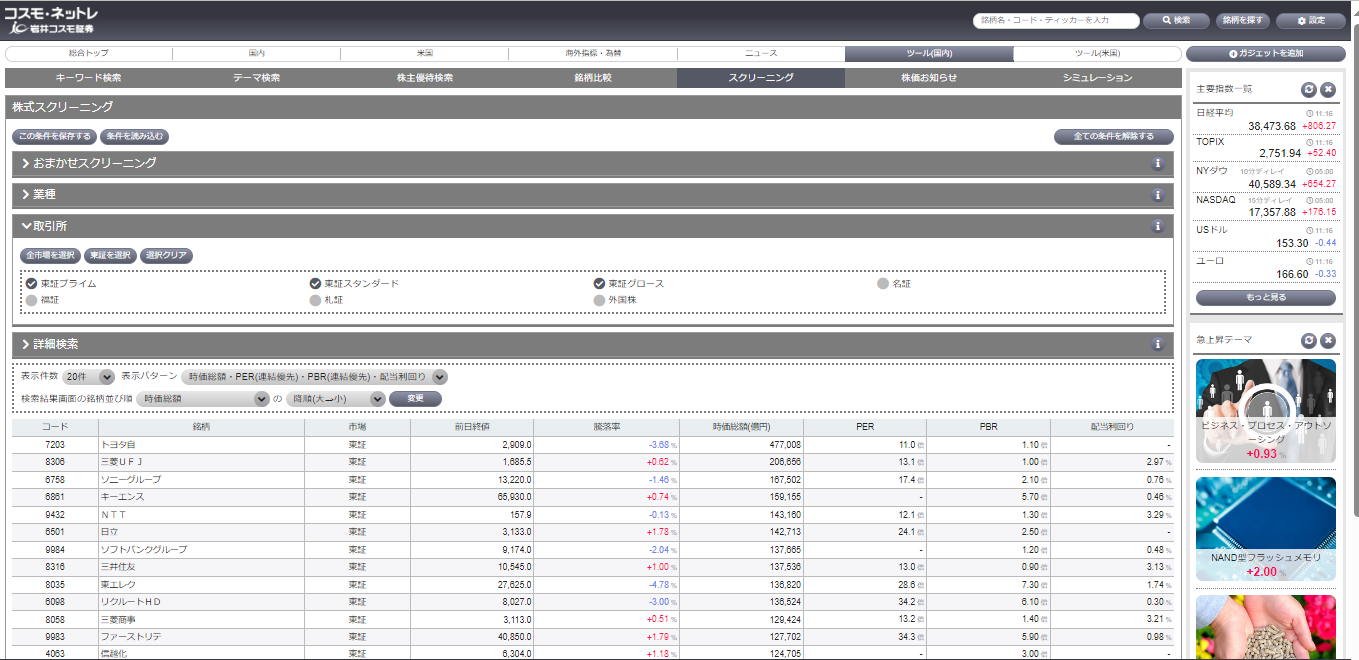Click the 銘柄を探す button
This screenshot has height=660, width=1359.
point(1242,20)
